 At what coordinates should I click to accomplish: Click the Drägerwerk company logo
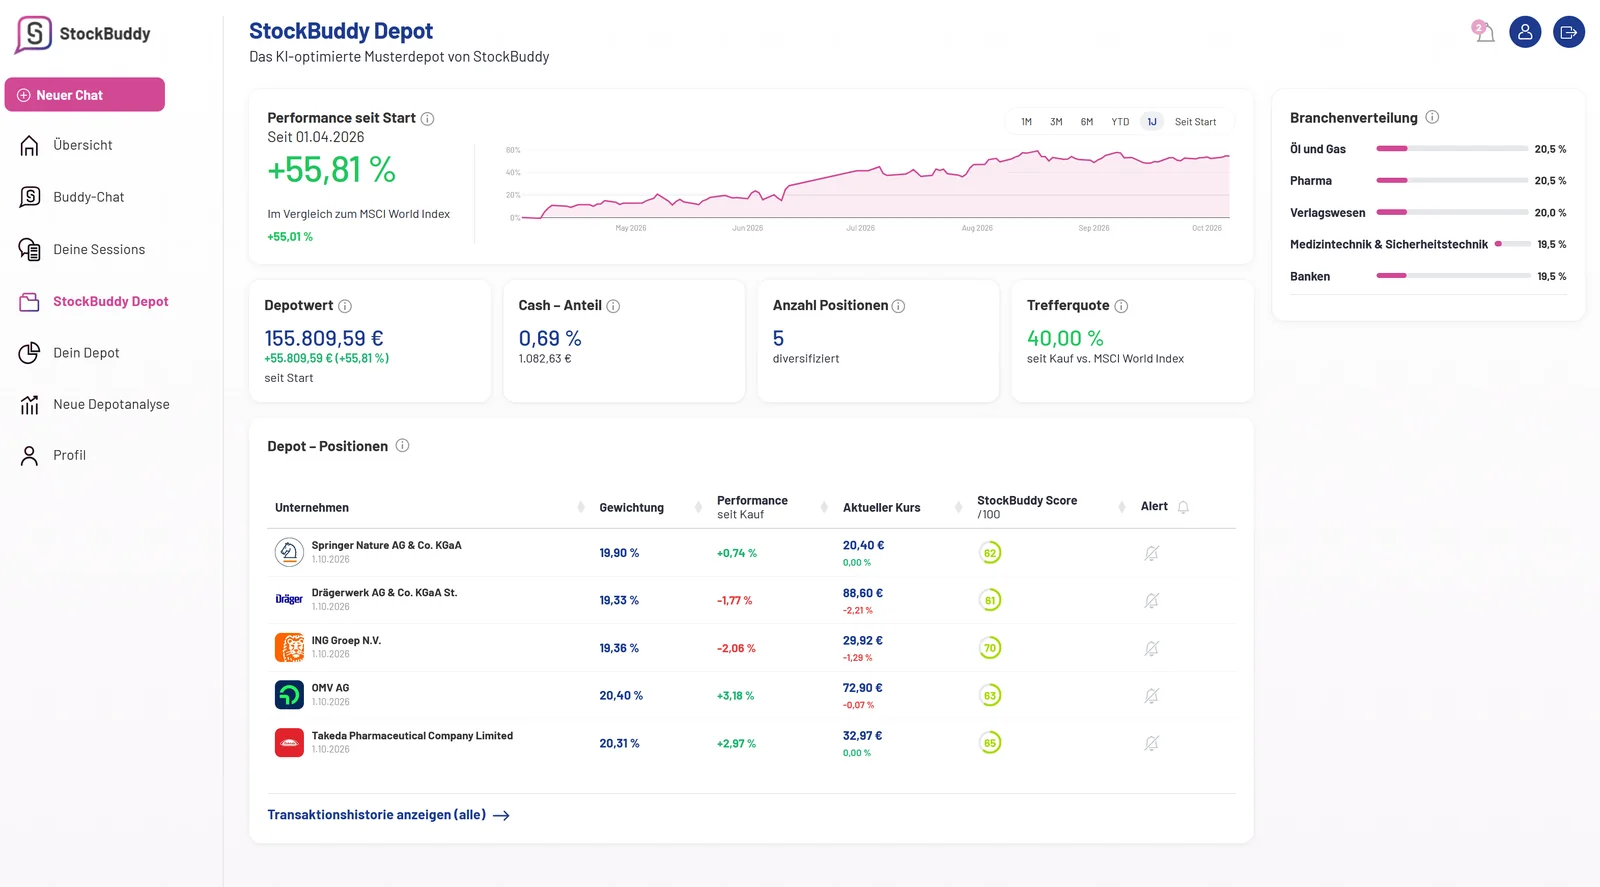coord(289,599)
